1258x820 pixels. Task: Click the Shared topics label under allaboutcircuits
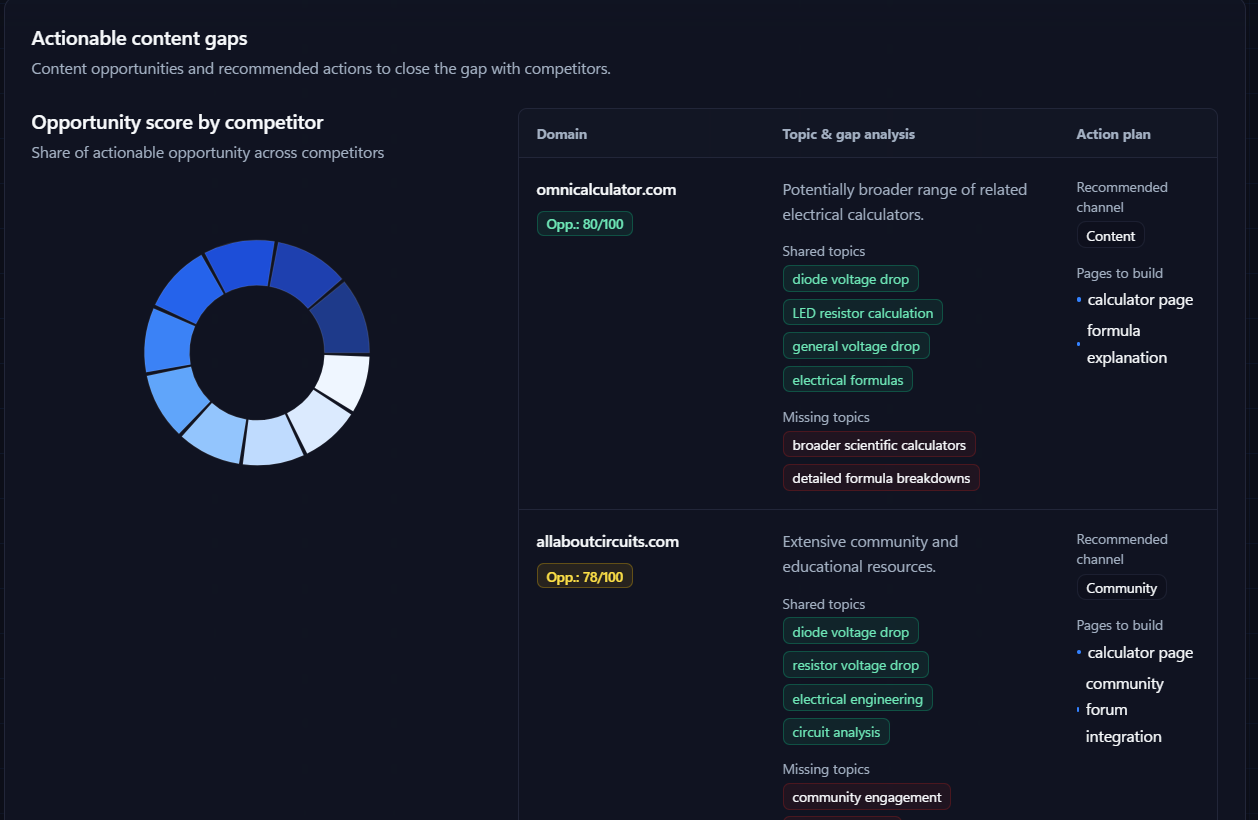tap(823, 604)
